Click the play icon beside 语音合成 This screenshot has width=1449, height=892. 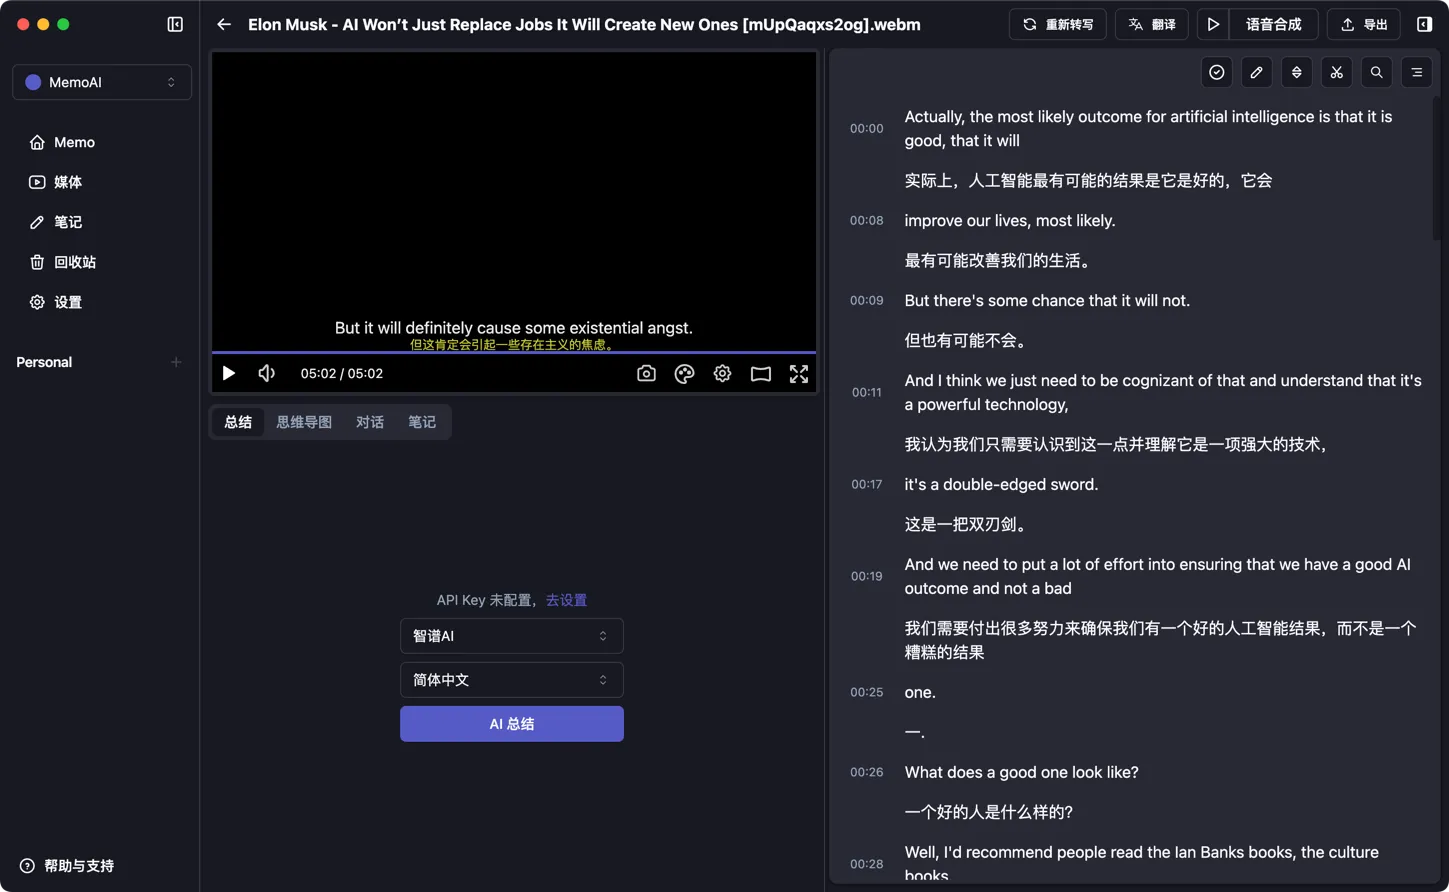(x=1213, y=24)
